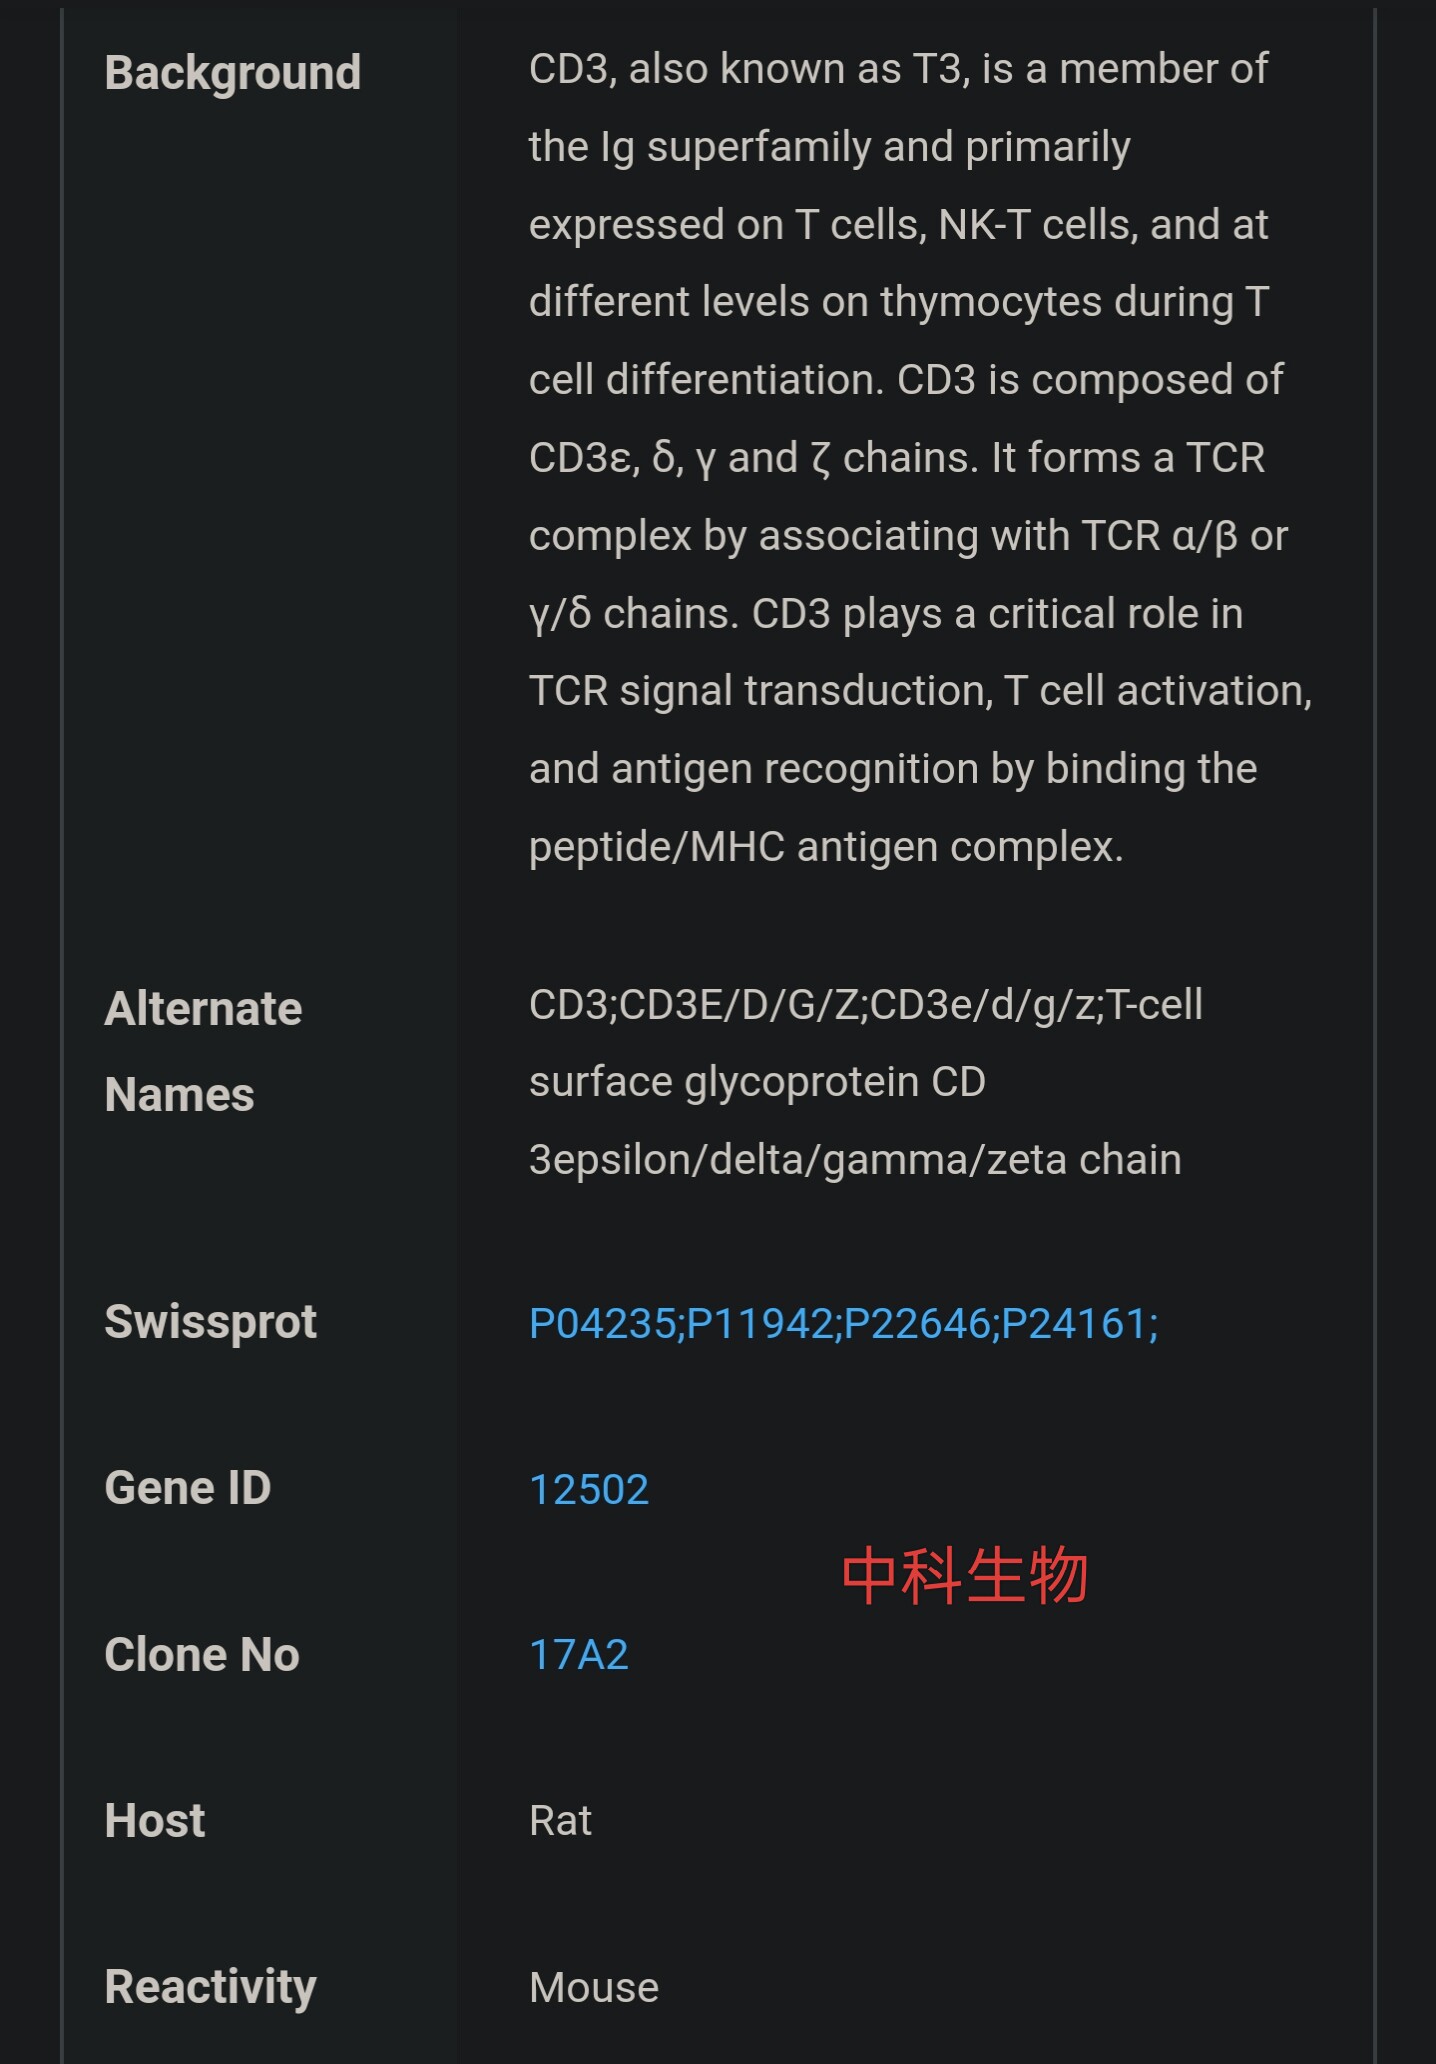Viewport: 1436px width, 2064px height.
Task: Click the Rat host value
Action: click(x=561, y=1821)
